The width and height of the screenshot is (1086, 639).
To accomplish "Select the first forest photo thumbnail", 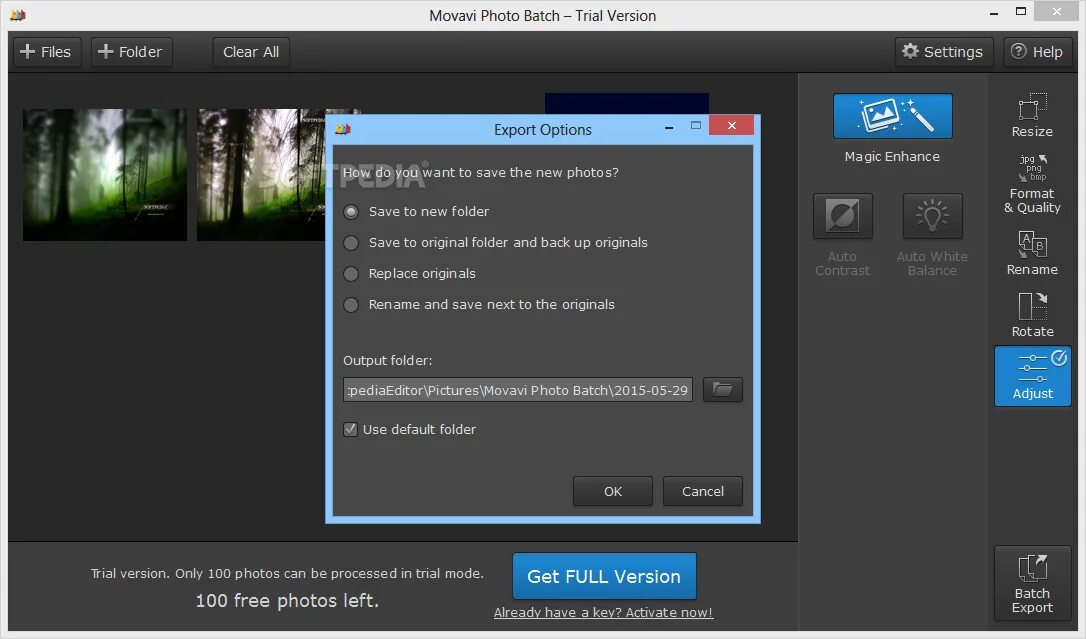I will pos(105,174).
